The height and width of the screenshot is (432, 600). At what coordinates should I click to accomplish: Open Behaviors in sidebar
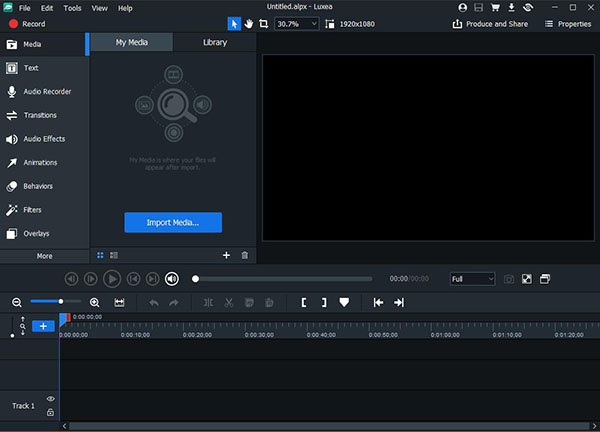pos(44,186)
